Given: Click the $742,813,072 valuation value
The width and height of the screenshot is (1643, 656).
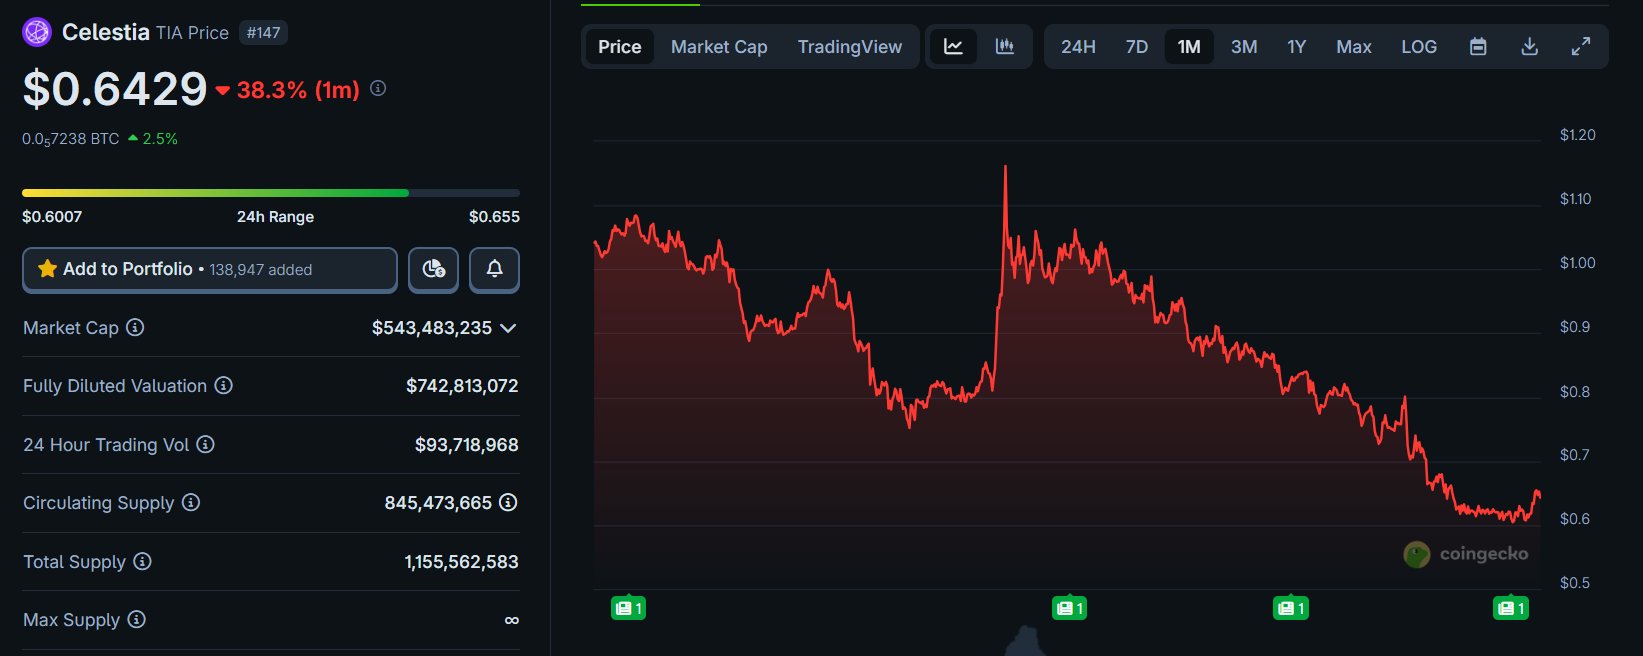Looking at the screenshot, I should (x=462, y=386).
